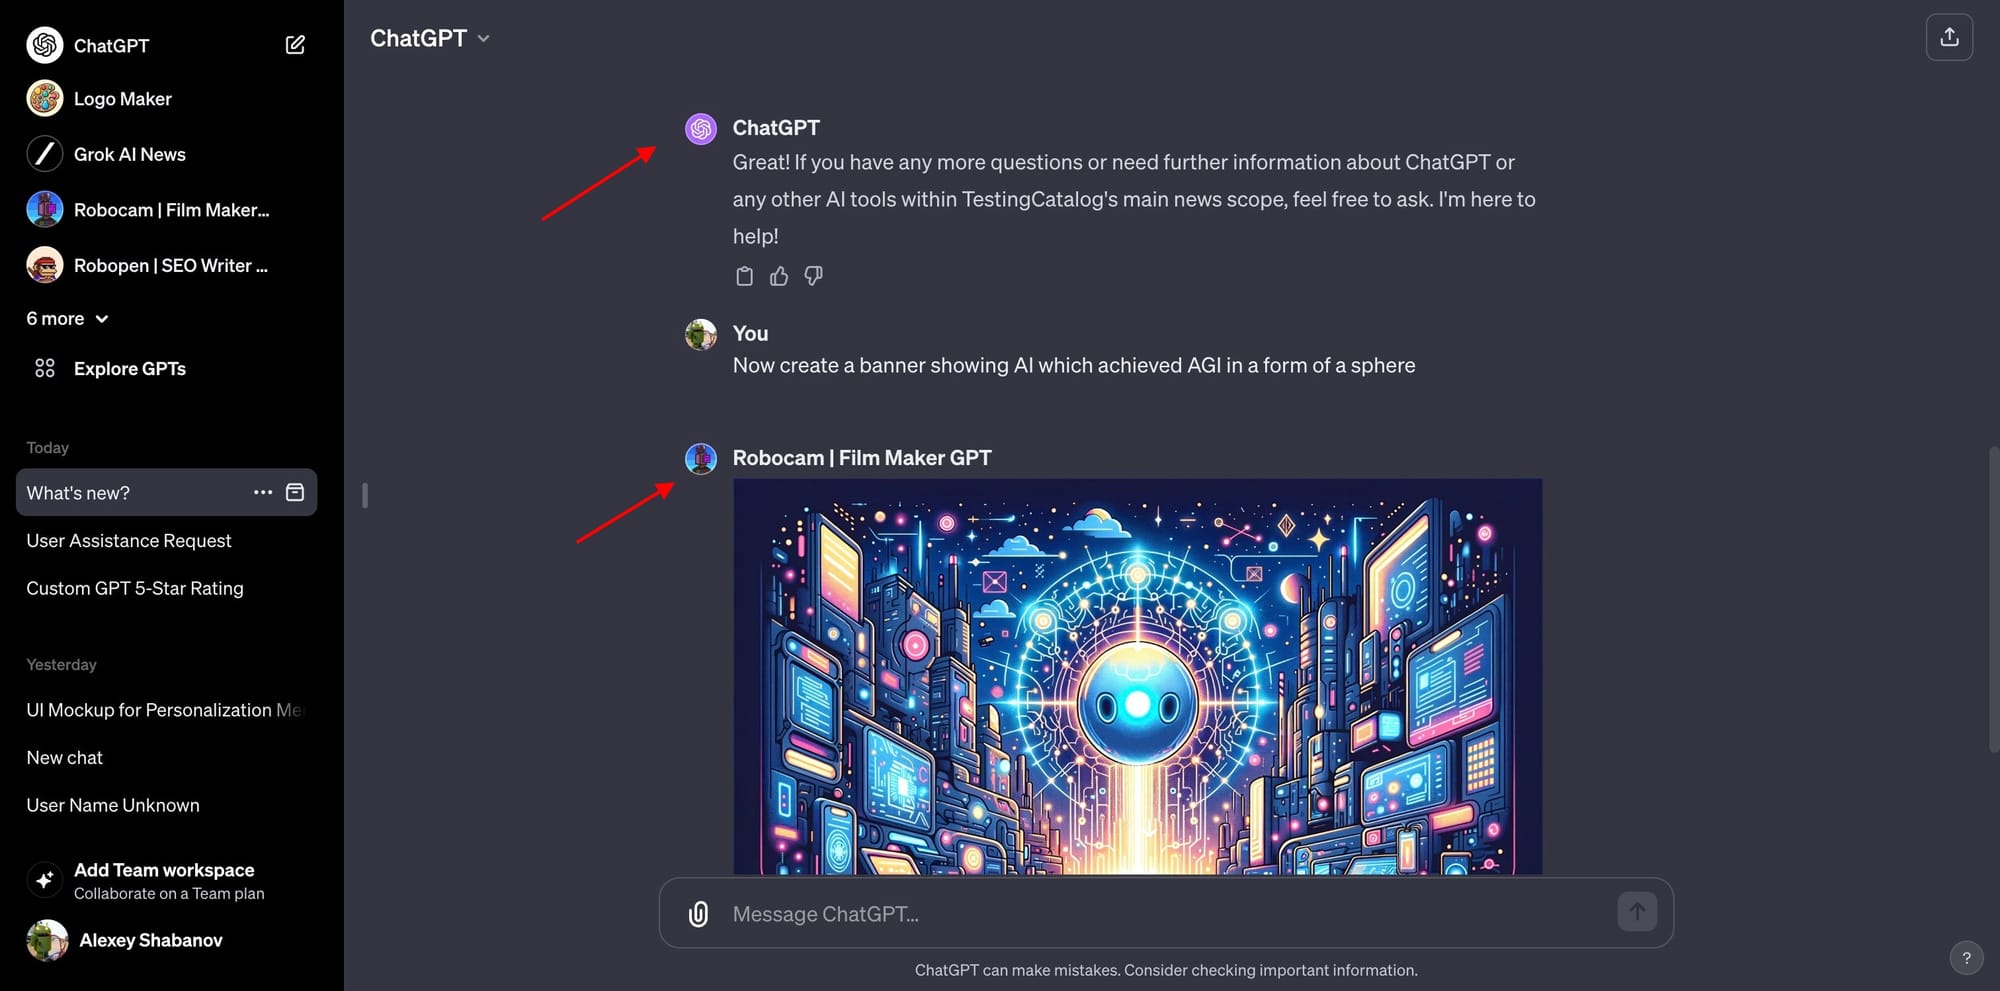Start a new chat with the compose icon

click(x=295, y=45)
